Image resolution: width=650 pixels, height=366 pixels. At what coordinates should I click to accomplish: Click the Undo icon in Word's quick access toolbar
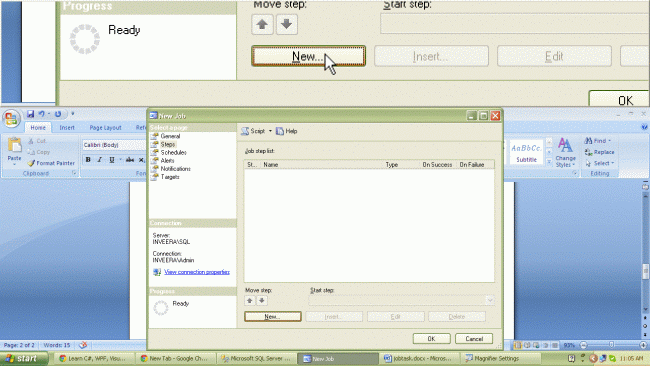click(x=41, y=114)
